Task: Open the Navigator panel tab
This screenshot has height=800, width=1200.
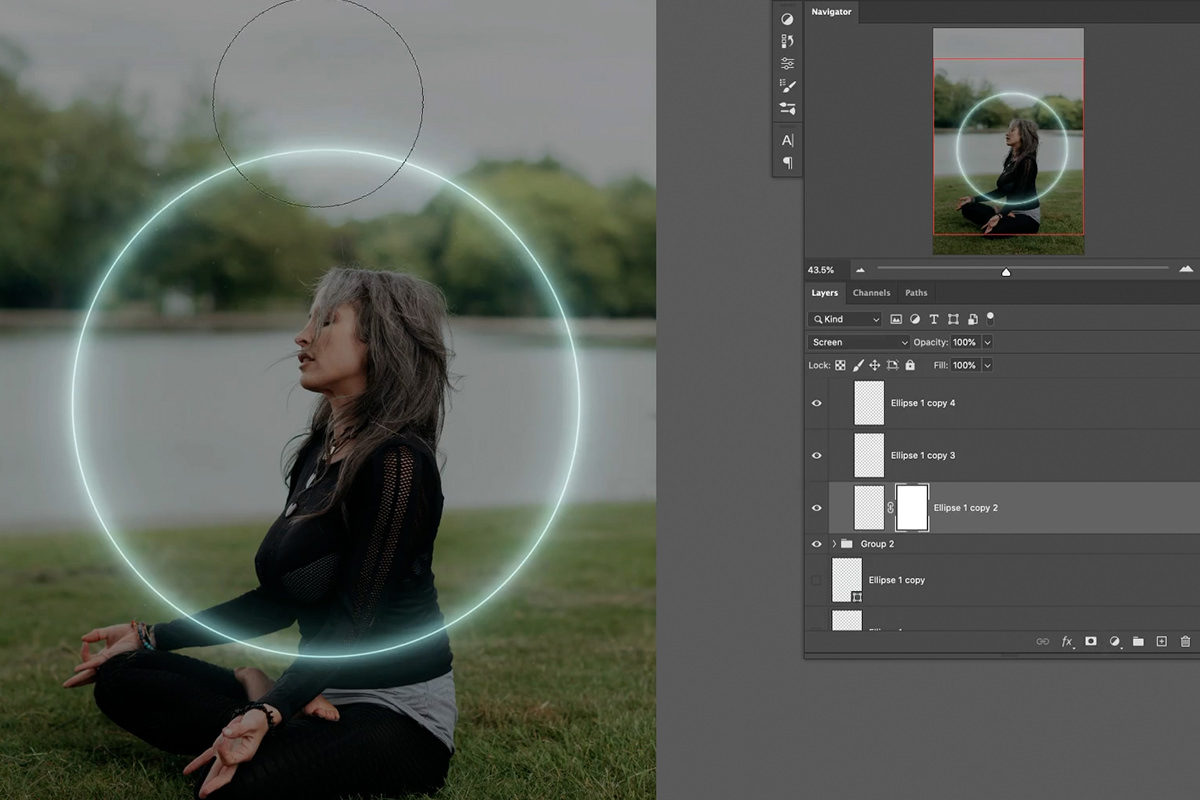Action: click(x=831, y=12)
